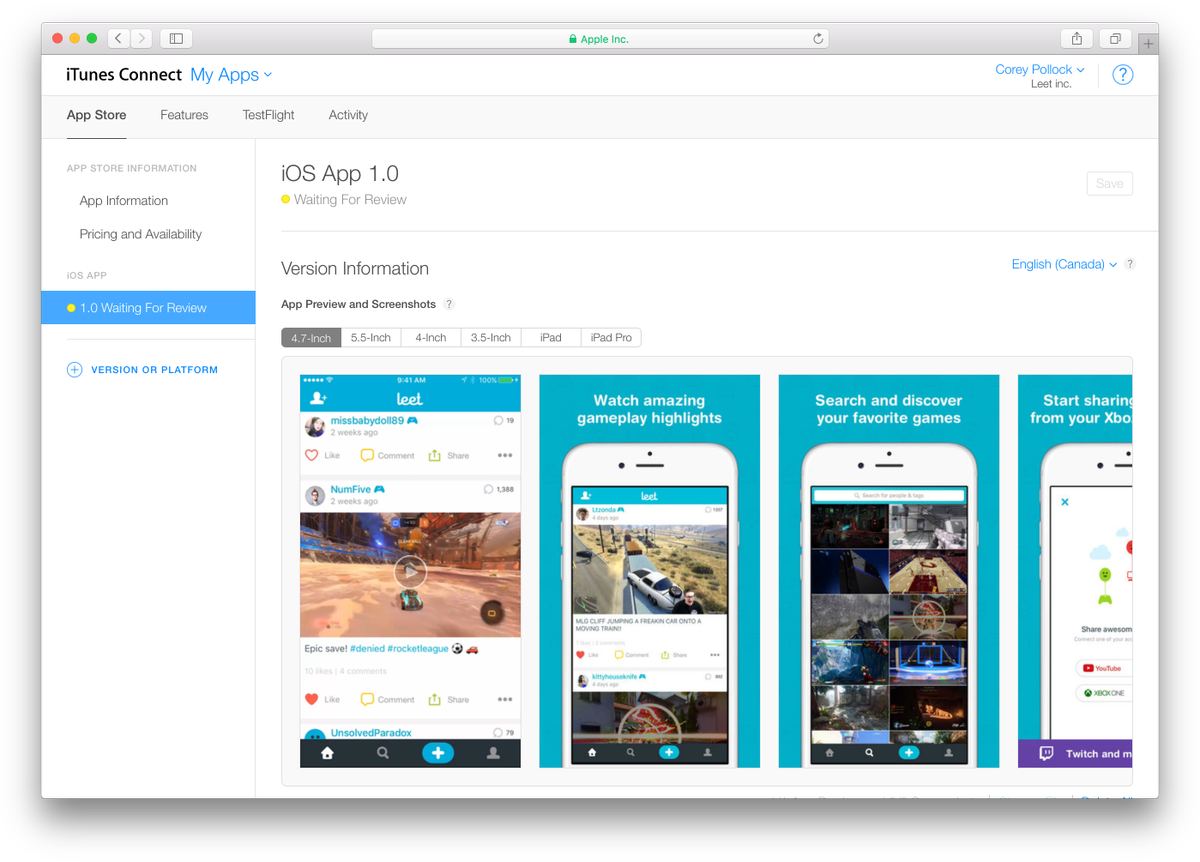Click the plus icon beside Version or Platform
Screen dimensions: 1200x862
(x=74, y=370)
